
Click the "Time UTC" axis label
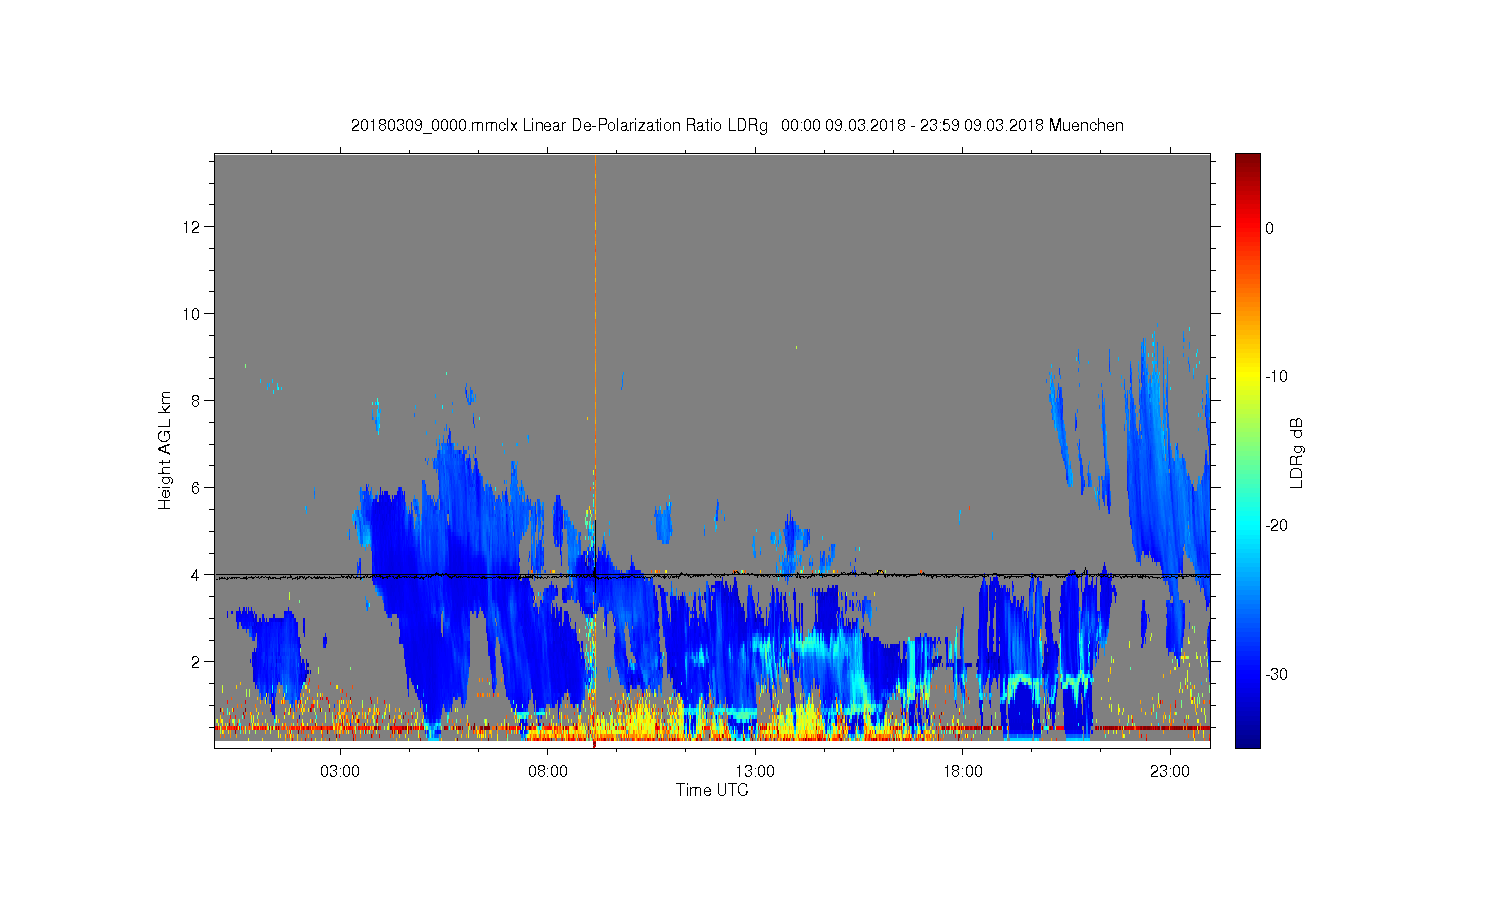point(712,790)
